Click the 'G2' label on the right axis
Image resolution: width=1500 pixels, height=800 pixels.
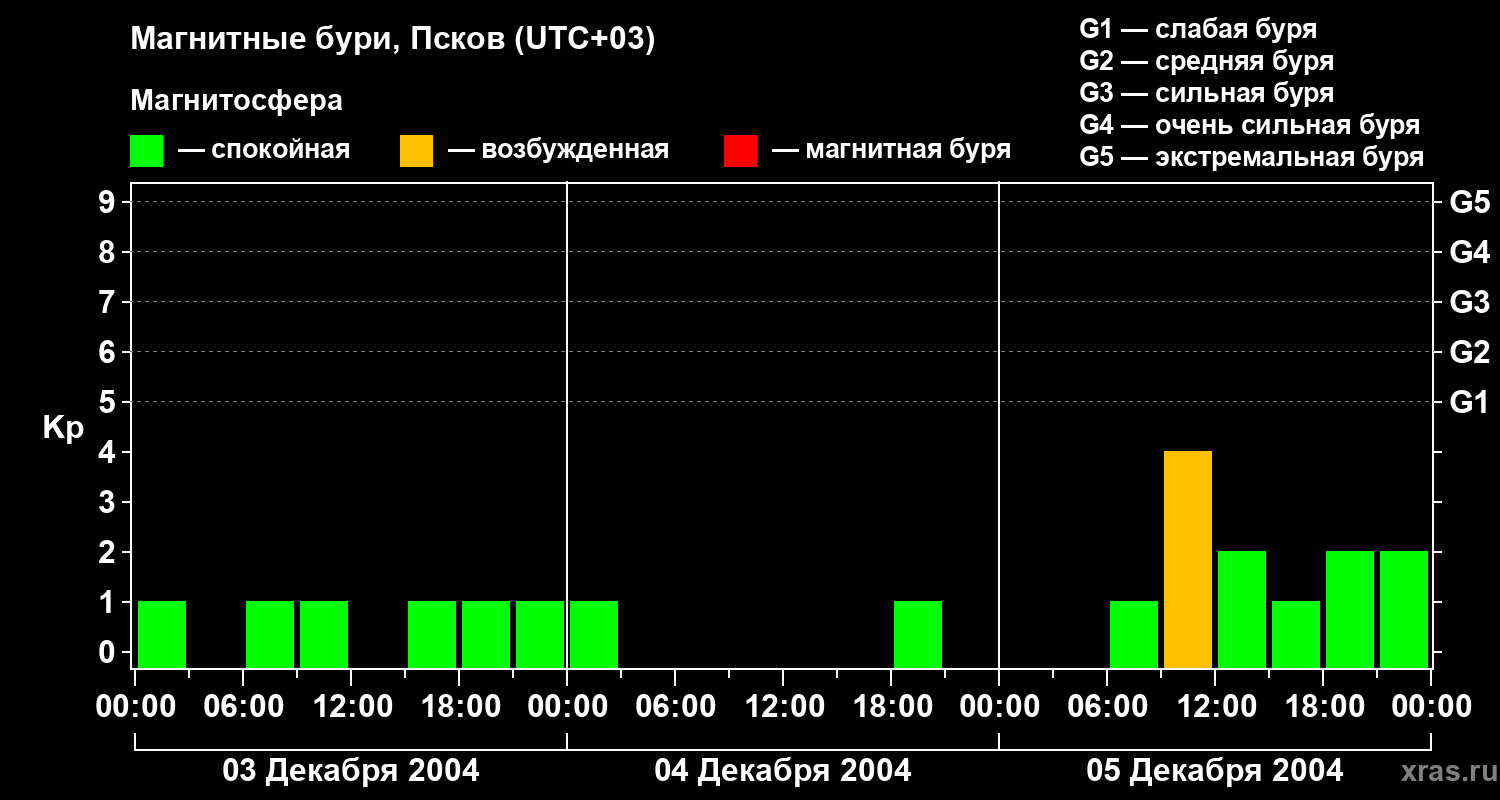[1470, 352]
